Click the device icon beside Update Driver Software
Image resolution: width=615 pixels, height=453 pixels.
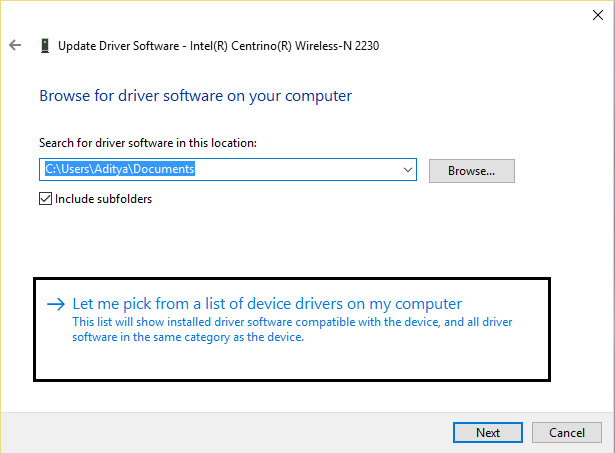[x=44, y=45]
